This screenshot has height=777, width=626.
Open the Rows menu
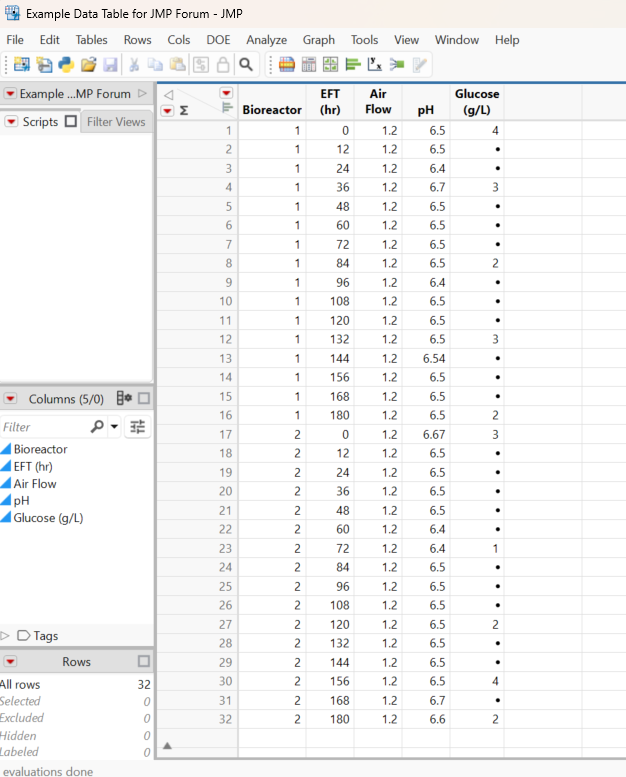click(137, 40)
